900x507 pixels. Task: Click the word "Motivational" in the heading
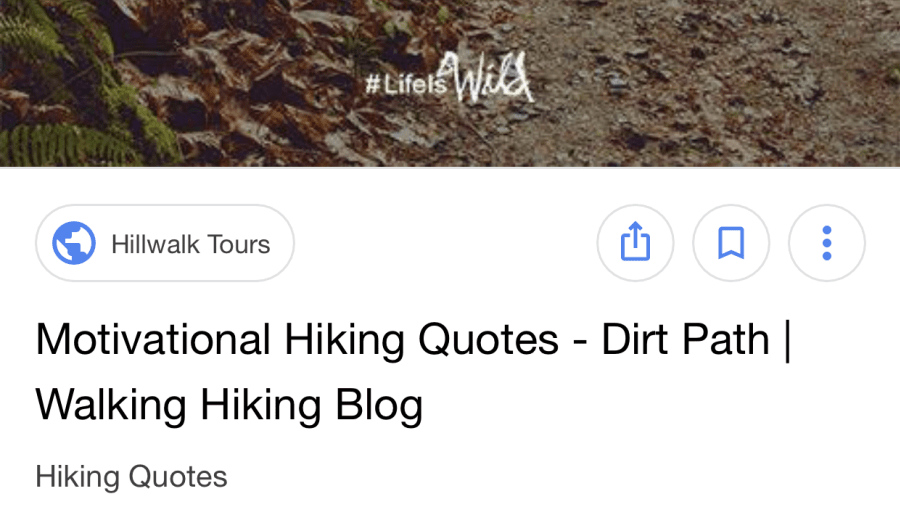pos(153,339)
